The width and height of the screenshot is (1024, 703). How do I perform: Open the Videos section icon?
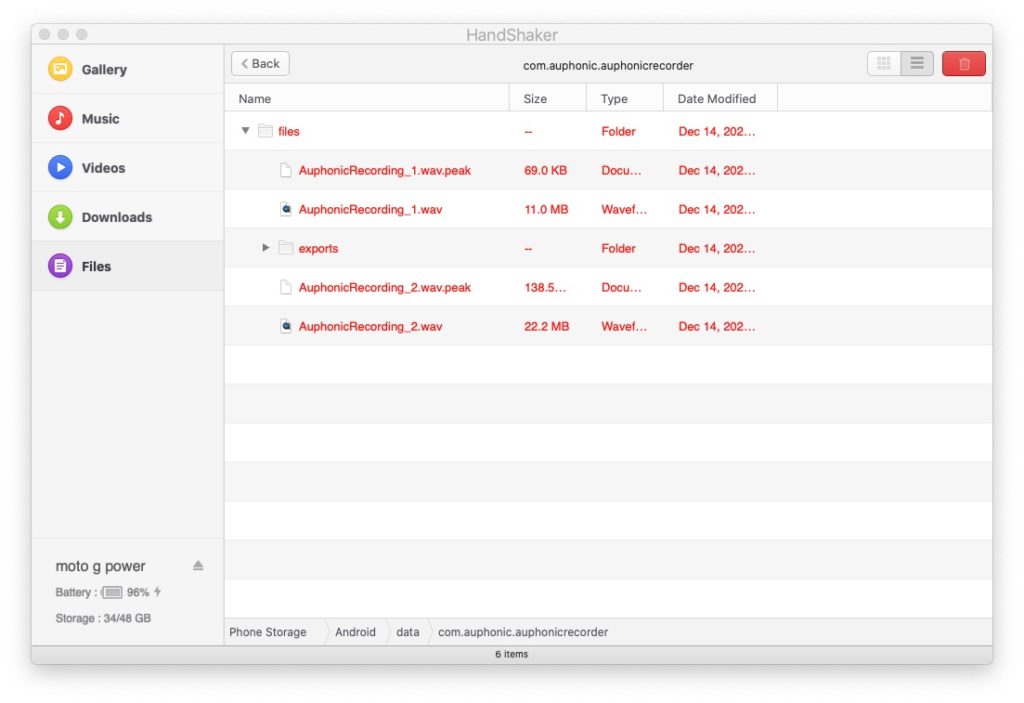click(x=60, y=167)
